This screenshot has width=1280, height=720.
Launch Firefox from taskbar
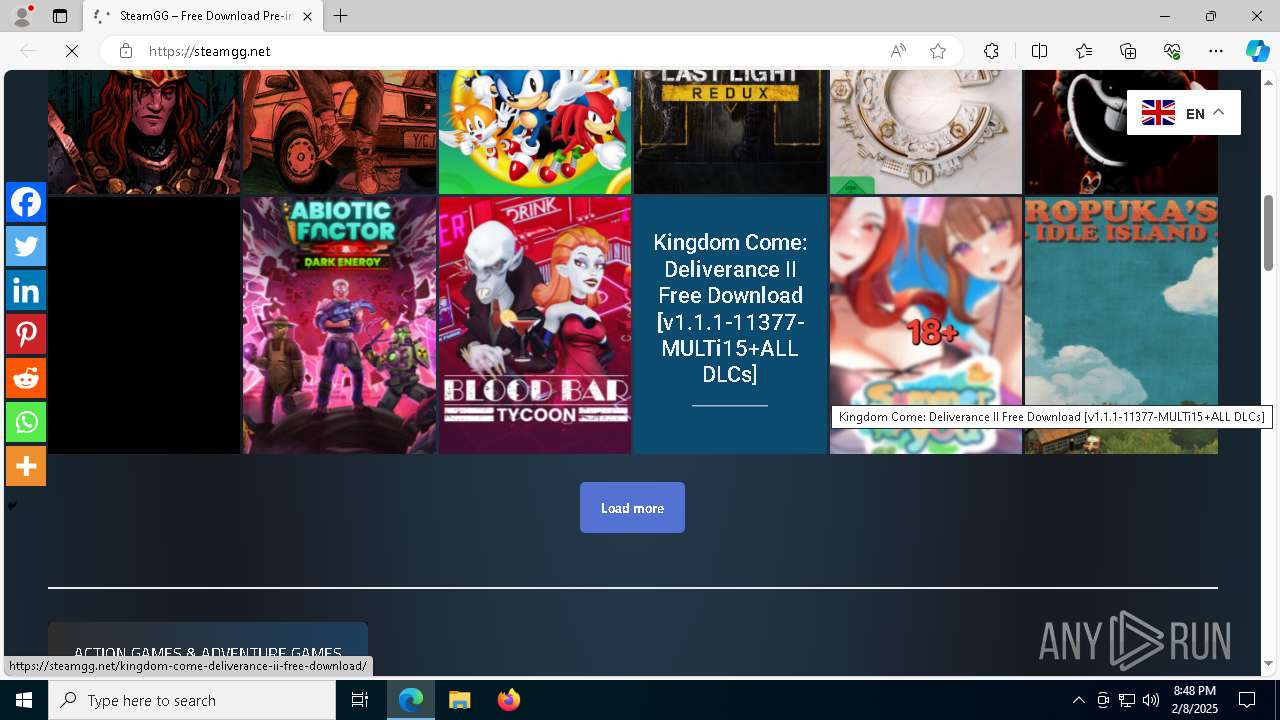508,700
